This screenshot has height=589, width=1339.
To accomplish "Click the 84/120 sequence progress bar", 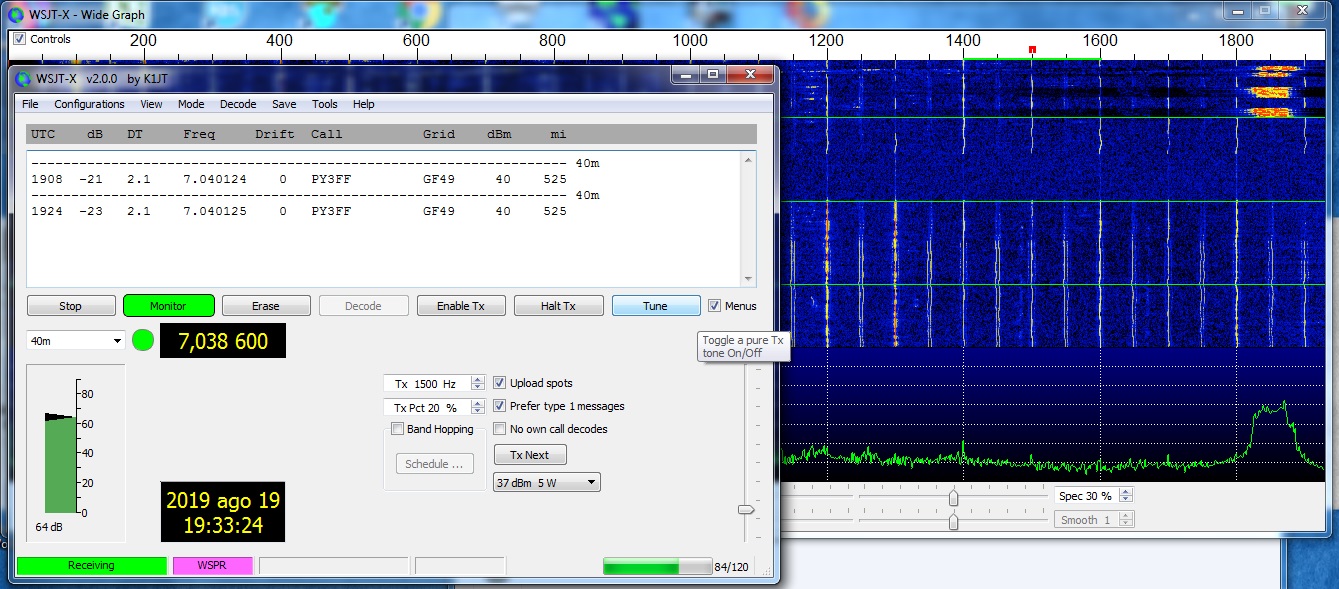I will [x=658, y=566].
